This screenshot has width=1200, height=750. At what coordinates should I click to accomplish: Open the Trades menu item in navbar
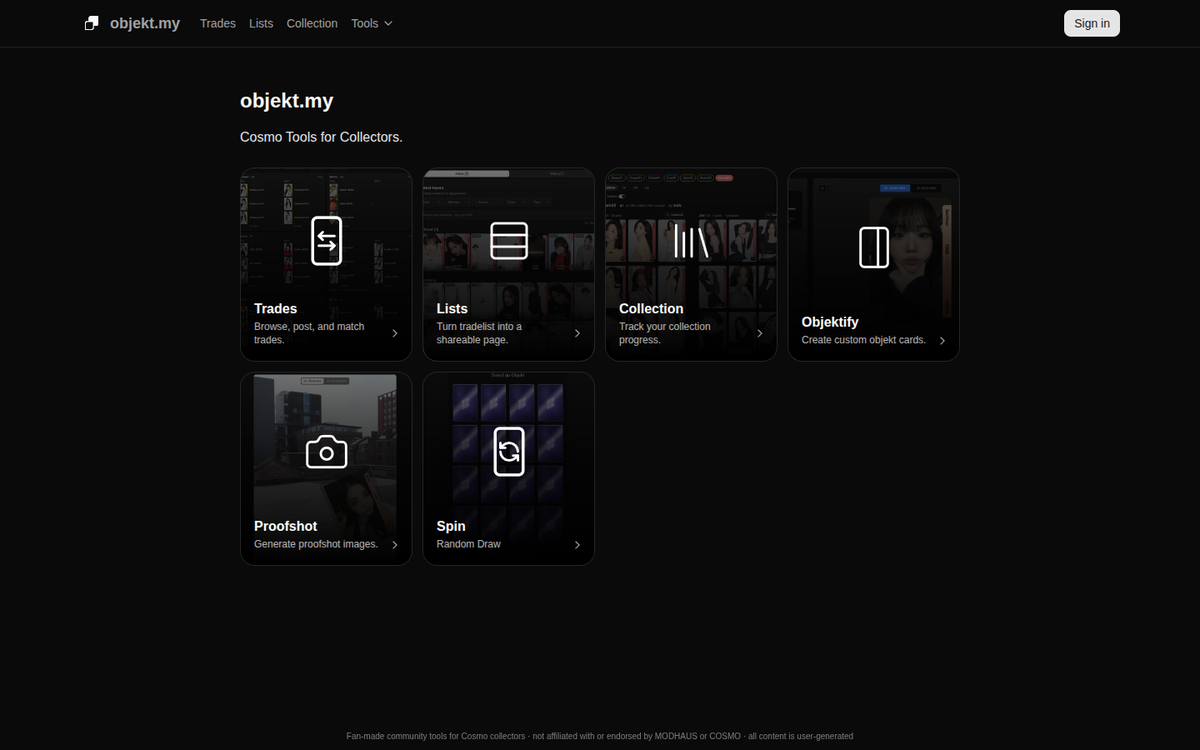coord(218,23)
